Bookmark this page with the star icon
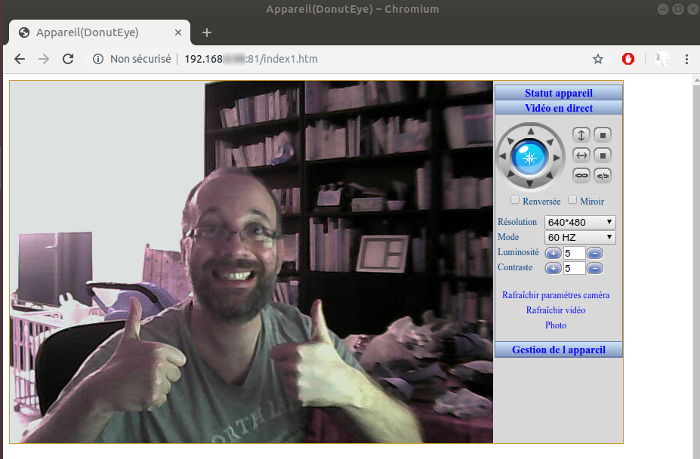This screenshot has height=459, width=700. click(598, 59)
